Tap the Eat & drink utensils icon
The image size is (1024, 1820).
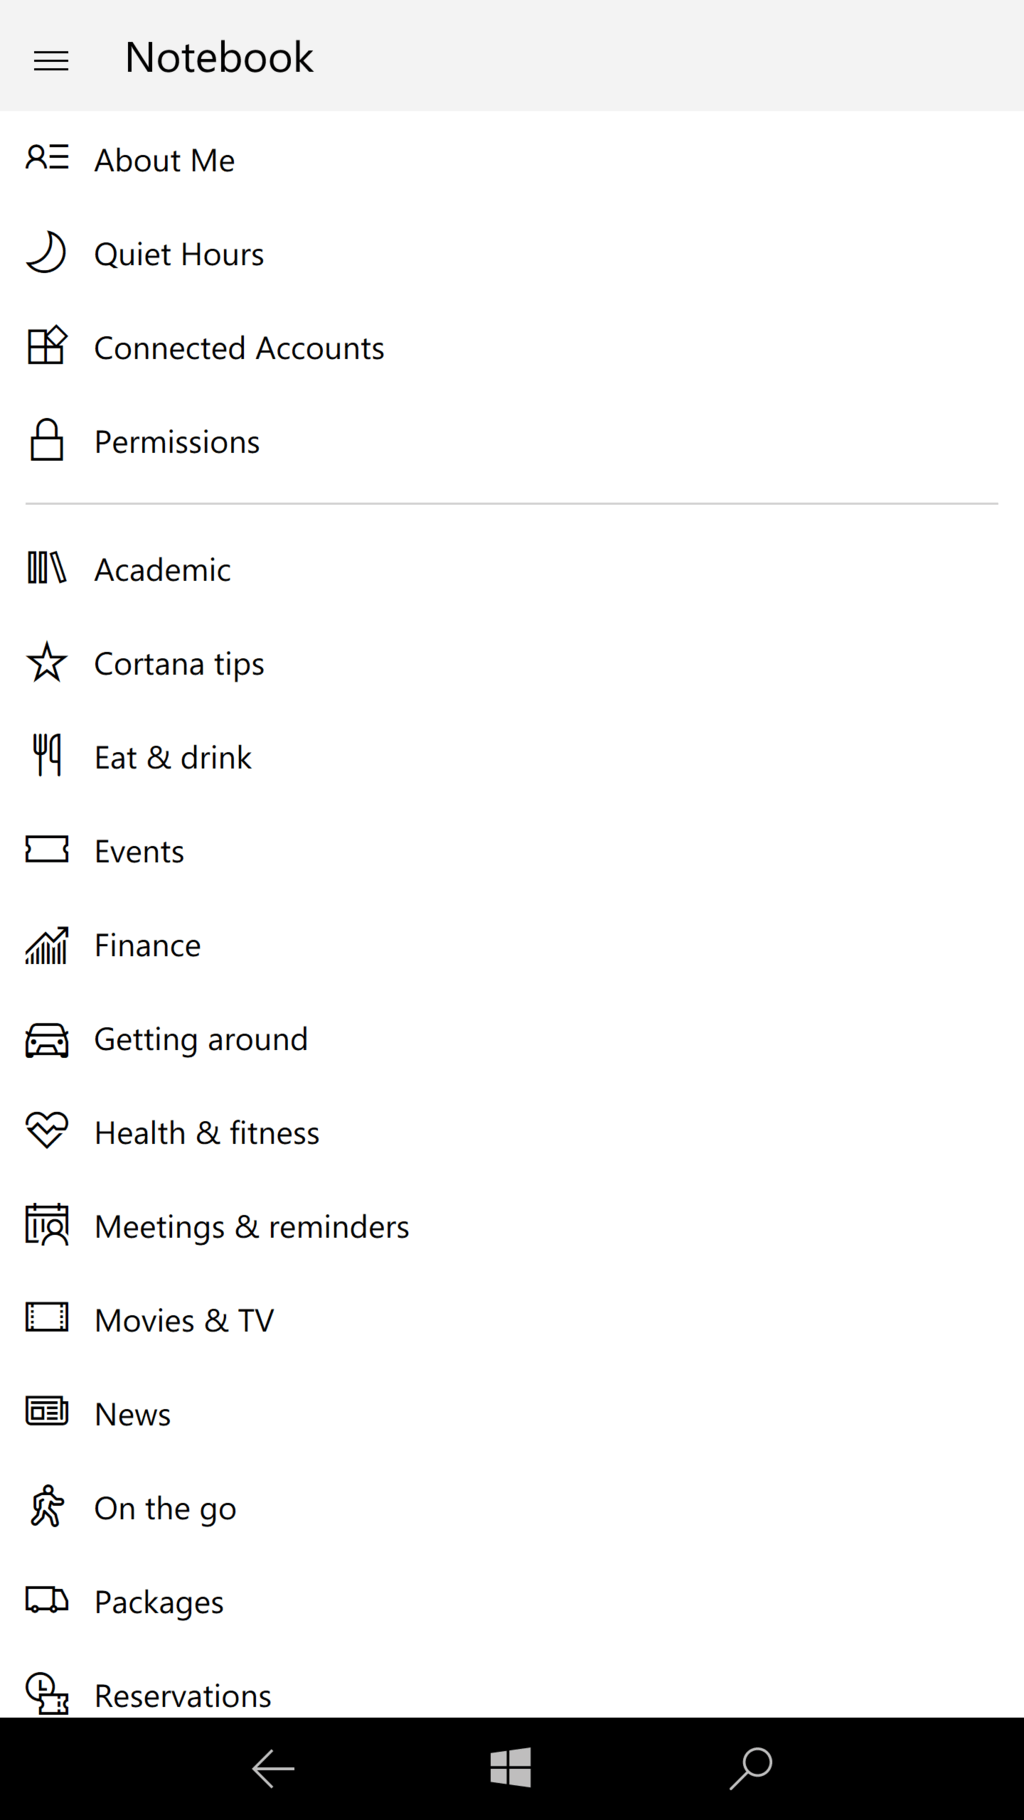click(x=46, y=755)
